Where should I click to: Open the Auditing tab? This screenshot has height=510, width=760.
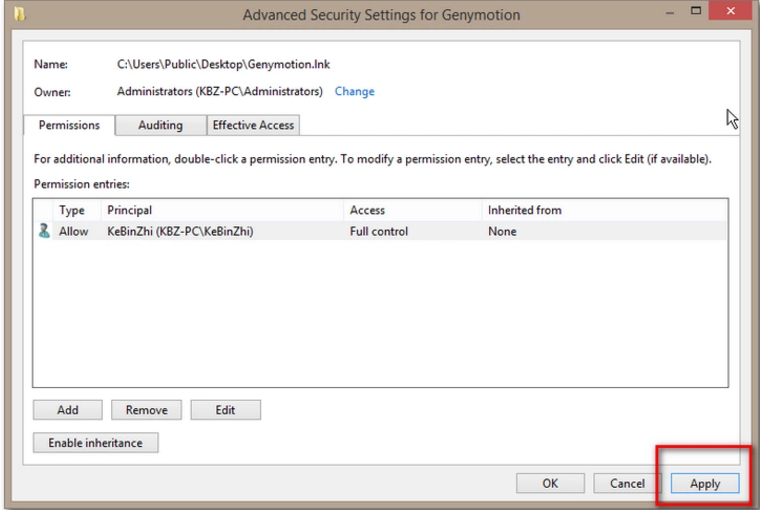tap(160, 125)
